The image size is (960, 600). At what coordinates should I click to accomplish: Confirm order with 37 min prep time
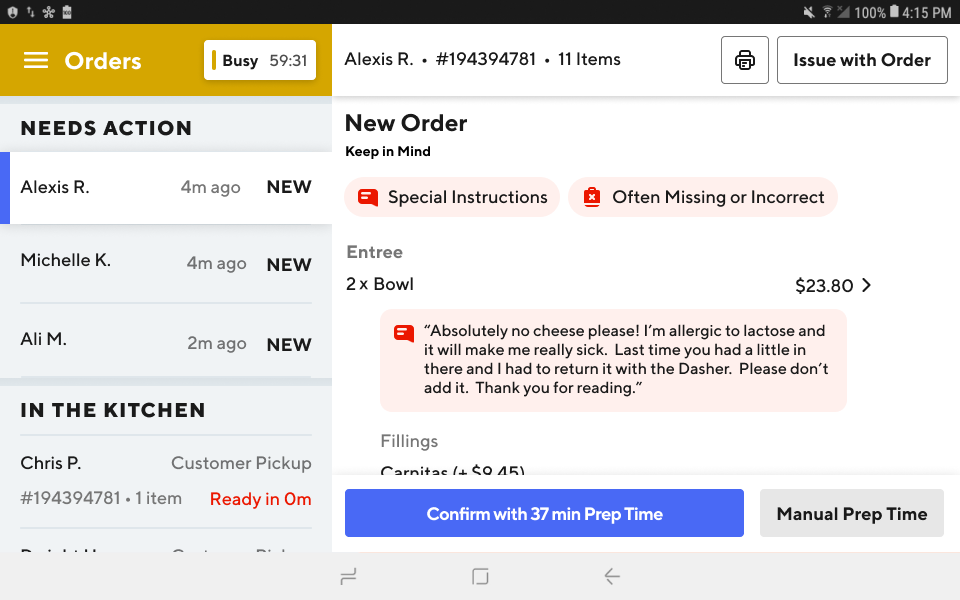coord(544,513)
